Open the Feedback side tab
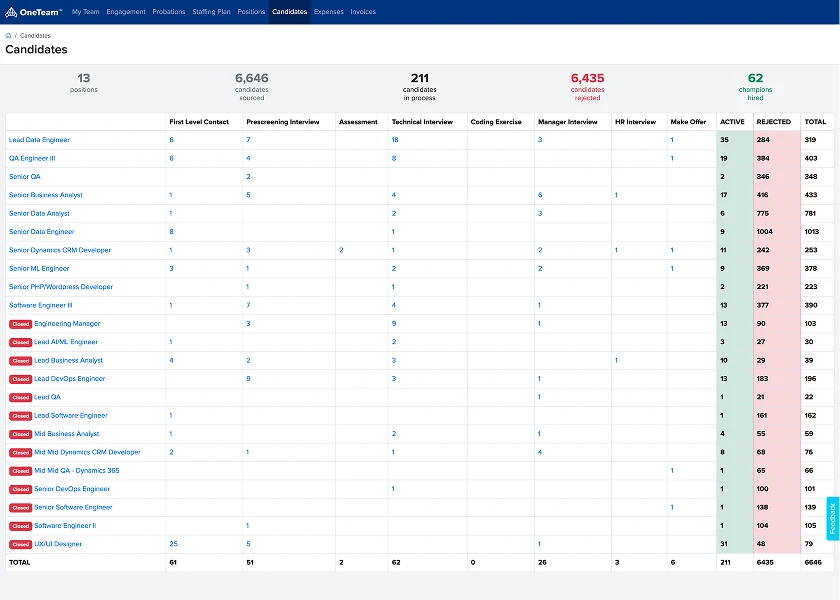 [832, 519]
